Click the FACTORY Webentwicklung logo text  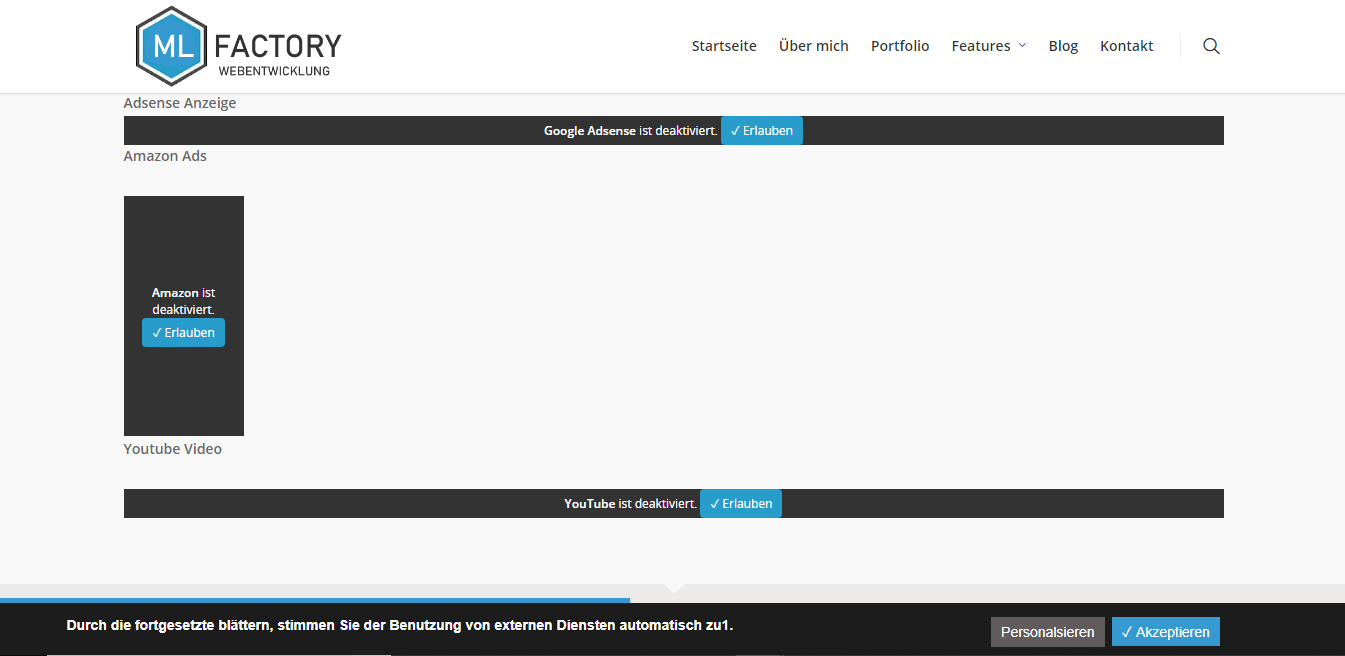coord(278,52)
